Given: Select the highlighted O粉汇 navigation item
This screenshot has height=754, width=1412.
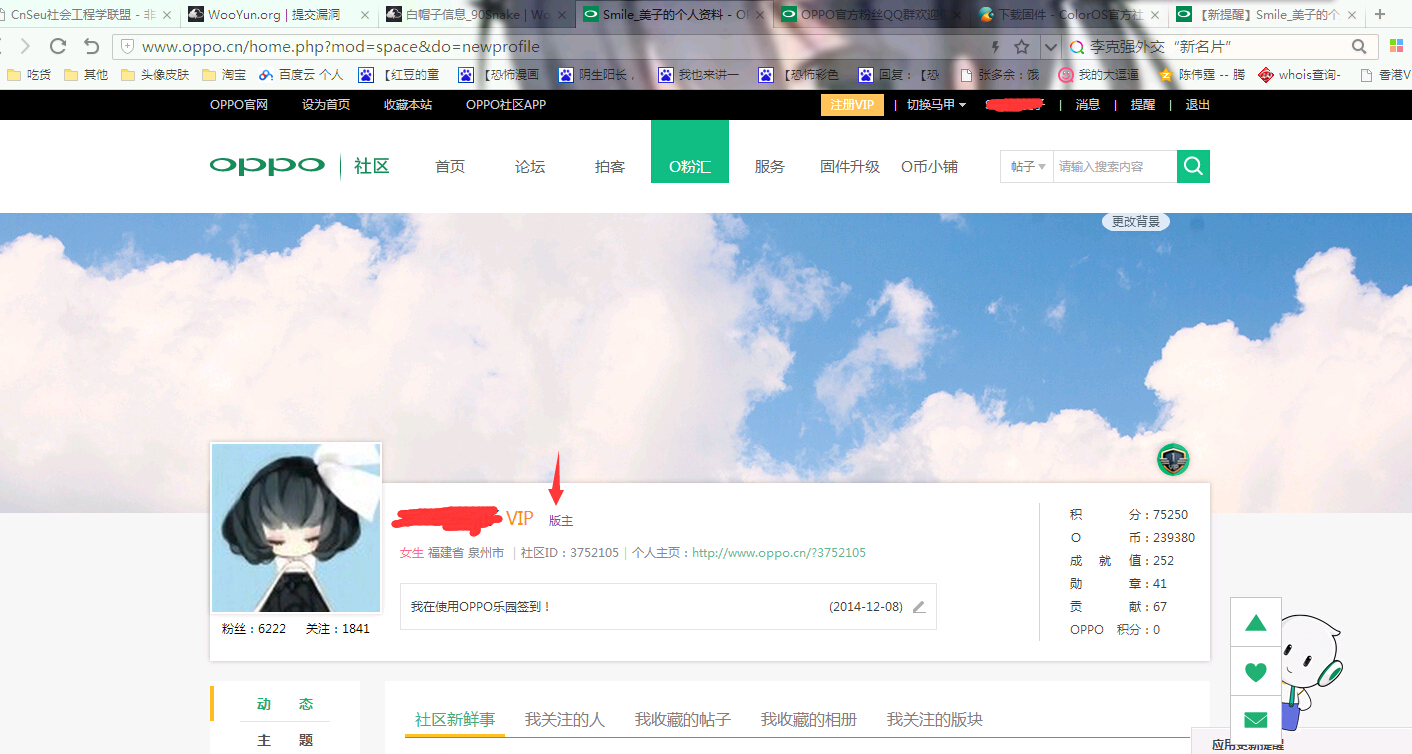Looking at the screenshot, I should pos(690,152).
